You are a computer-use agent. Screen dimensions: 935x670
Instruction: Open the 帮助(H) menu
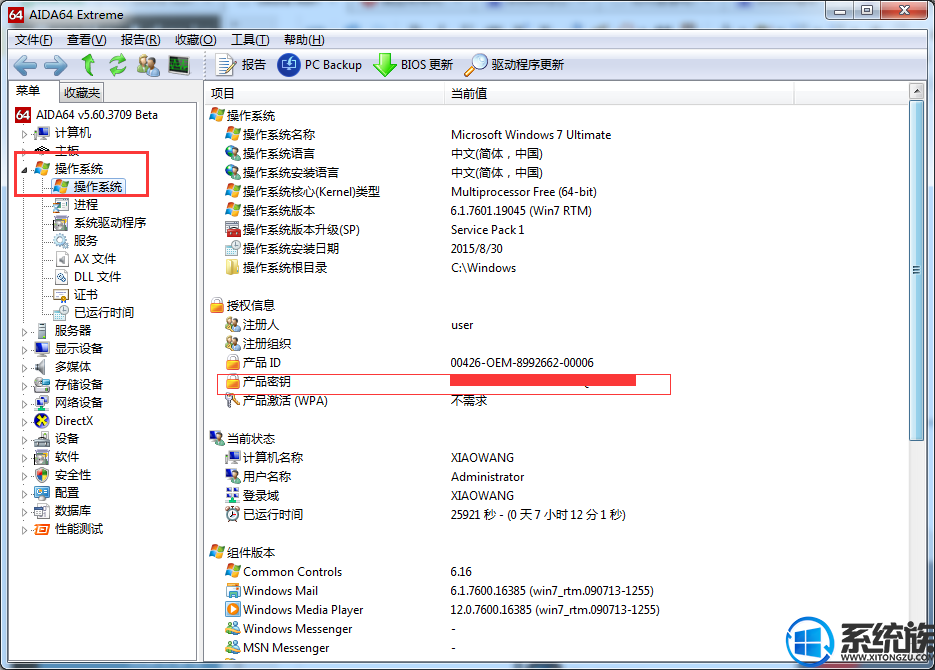[x=304, y=40]
